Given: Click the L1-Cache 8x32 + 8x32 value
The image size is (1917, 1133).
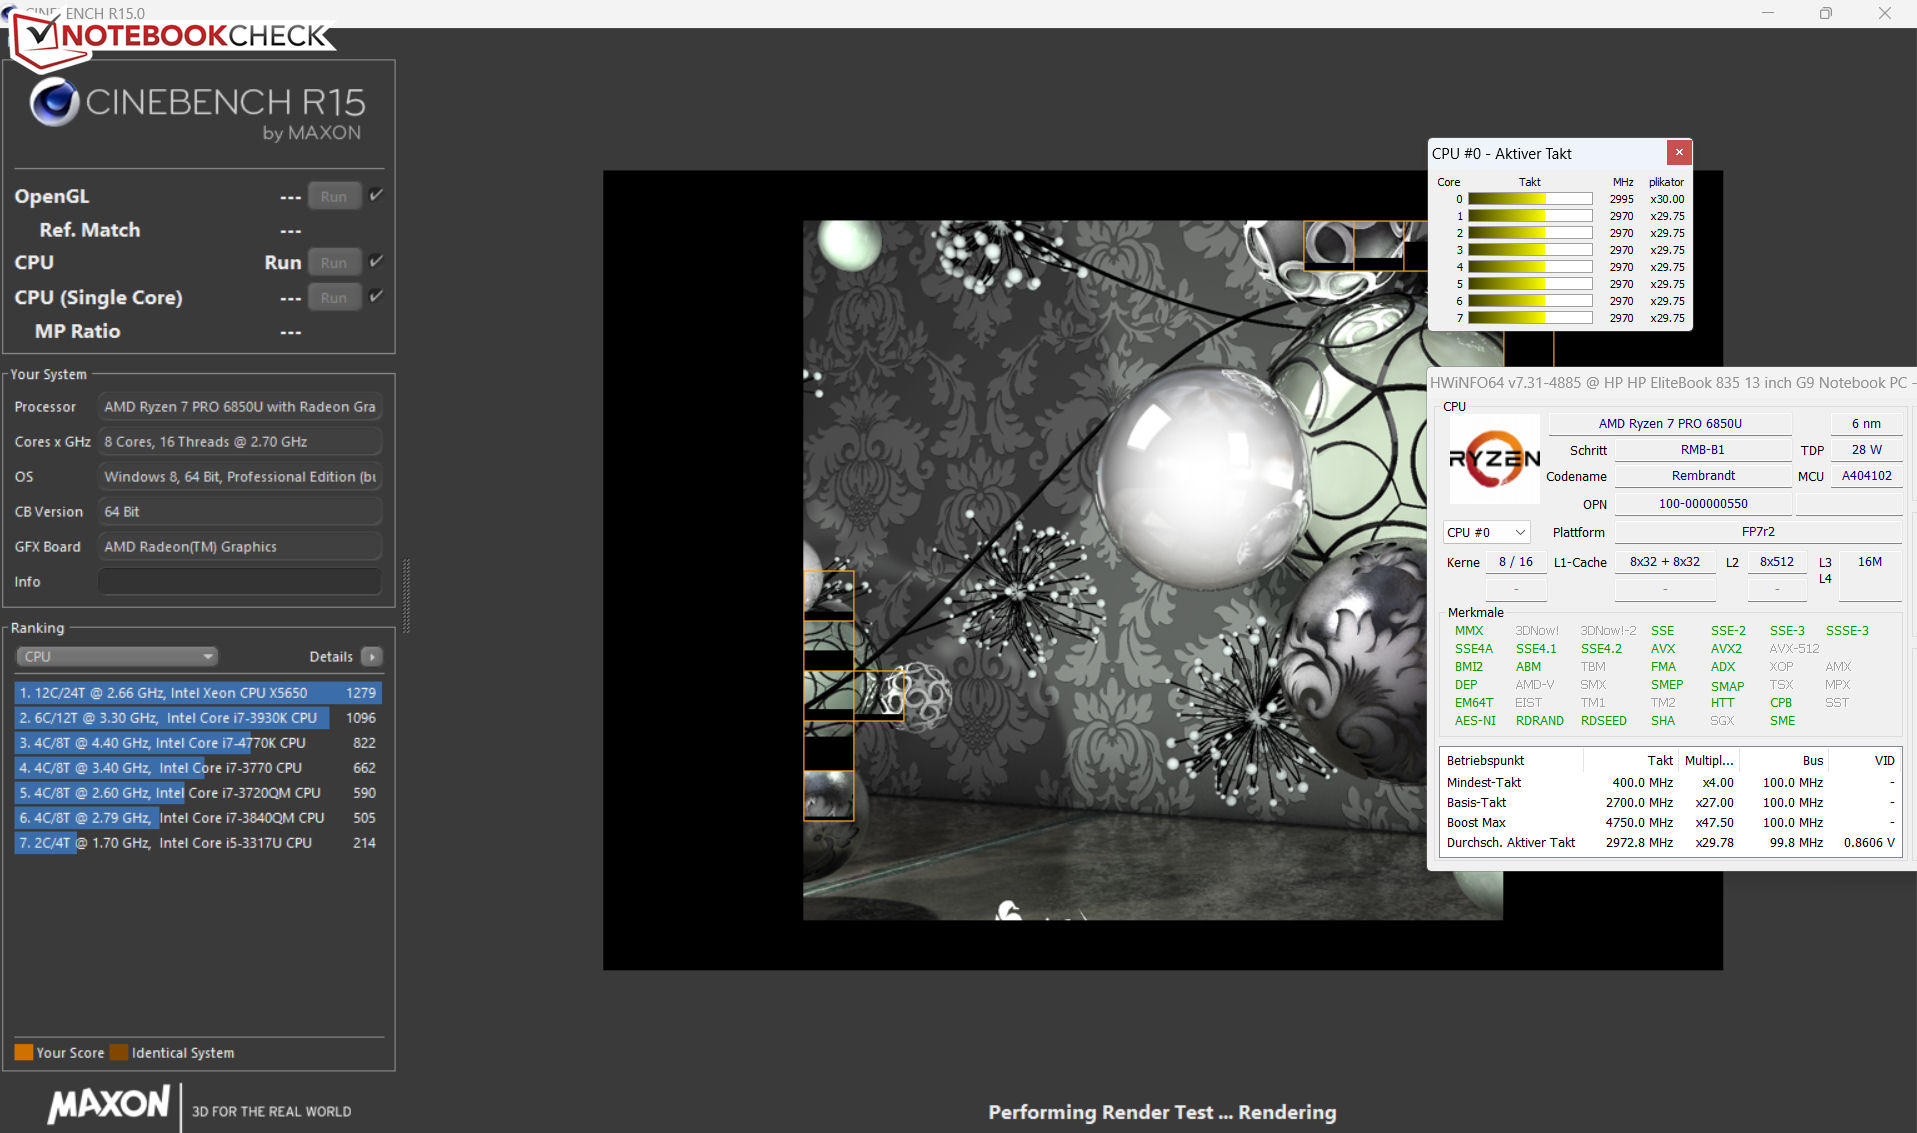Looking at the screenshot, I should point(1664,562).
